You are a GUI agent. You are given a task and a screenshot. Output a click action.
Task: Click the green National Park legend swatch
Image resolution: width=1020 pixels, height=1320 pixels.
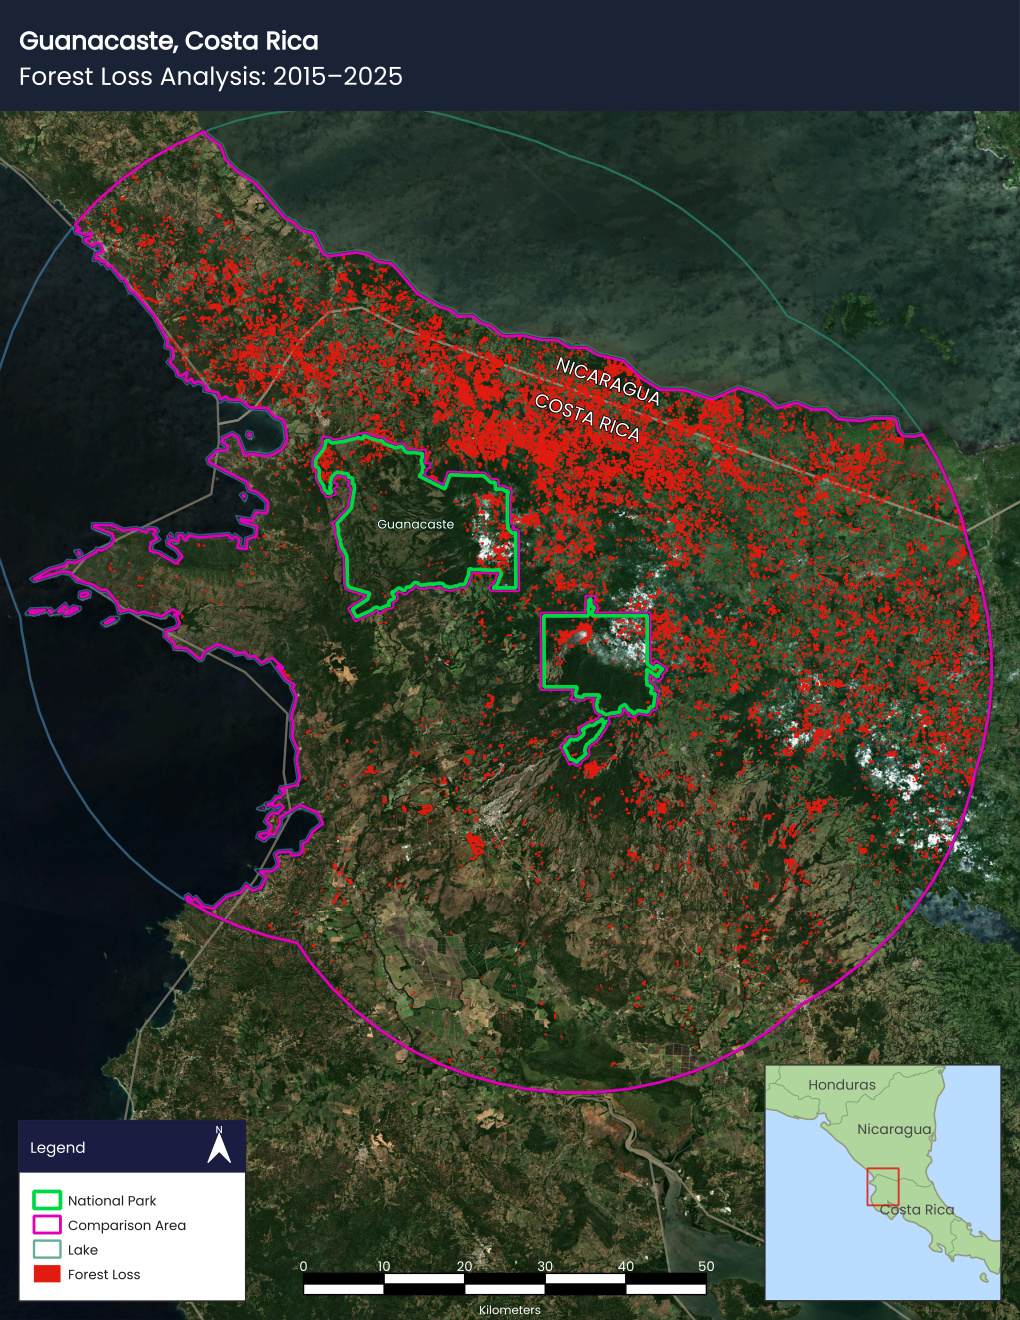pos(47,1200)
